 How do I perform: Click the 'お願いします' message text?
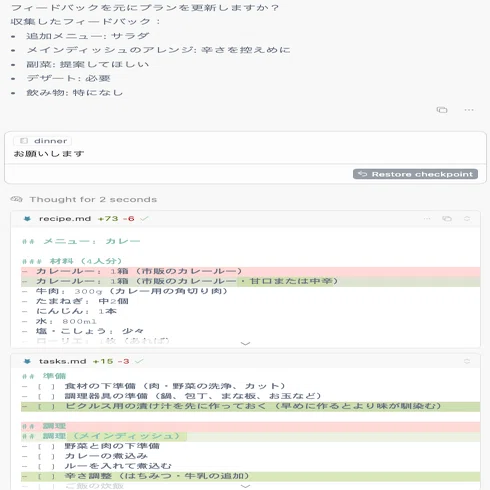click(49, 154)
